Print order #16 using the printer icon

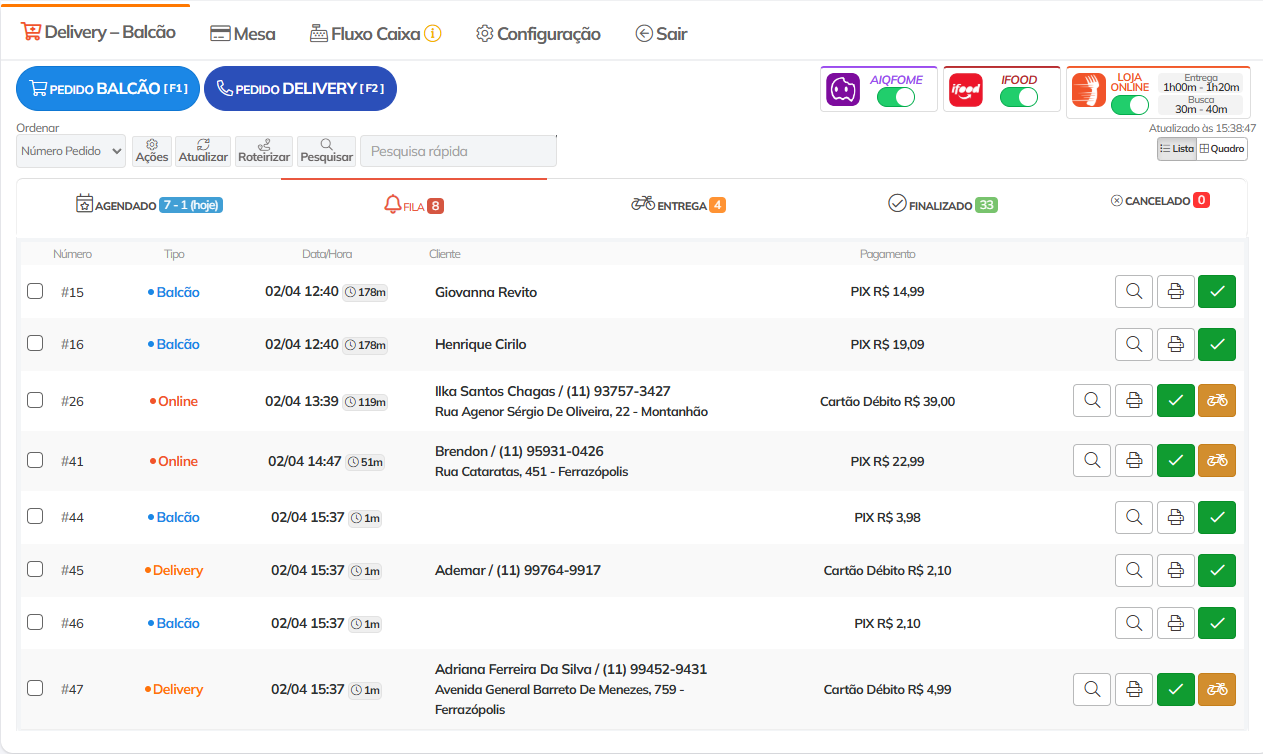tap(1176, 344)
